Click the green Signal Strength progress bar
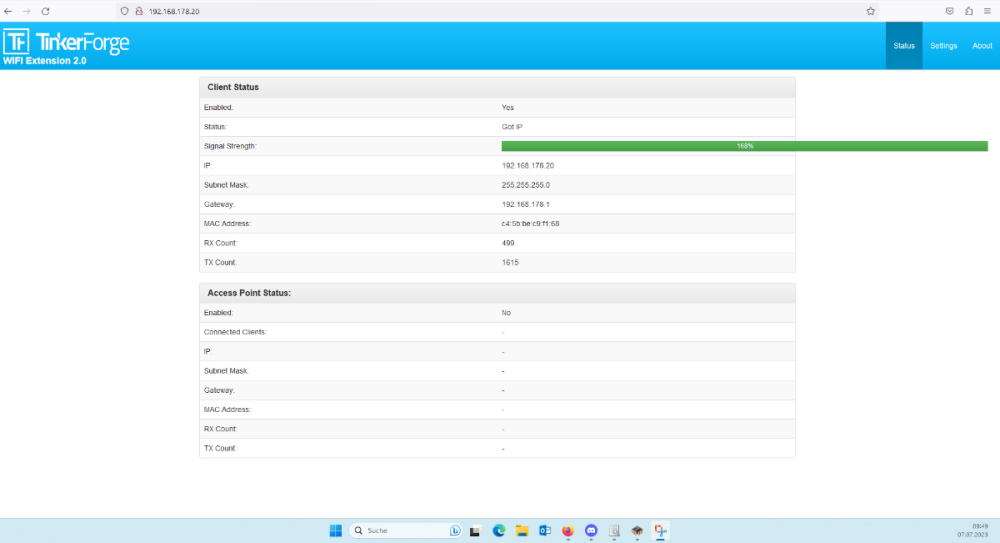 pyautogui.click(x=744, y=146)
